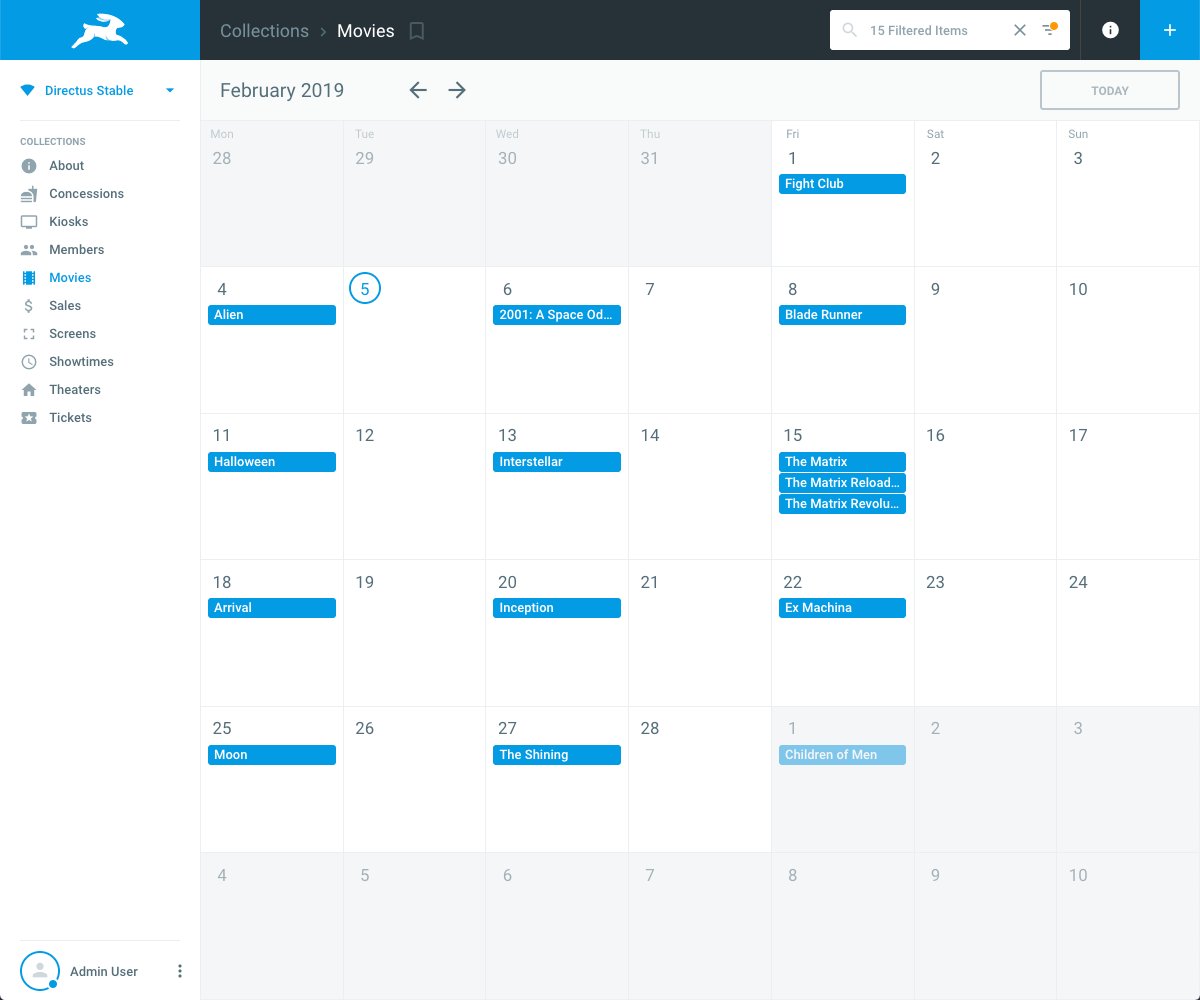
Task: Click the Directus Stable diamond icon
Action: click(x=27, y=91)
